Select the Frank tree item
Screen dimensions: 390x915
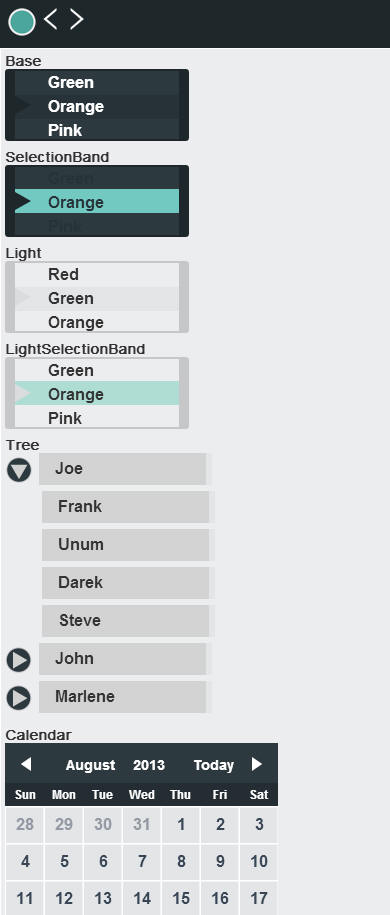pyautogui.click(x=126, y=507)
